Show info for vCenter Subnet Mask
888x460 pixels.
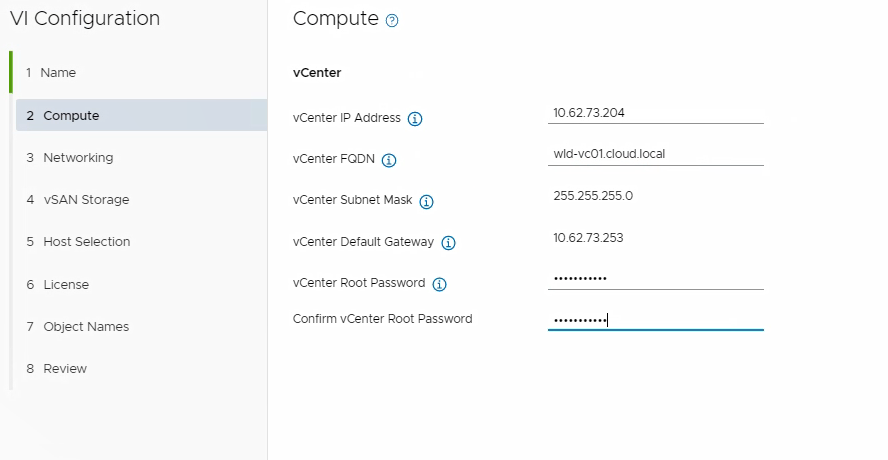426,202
